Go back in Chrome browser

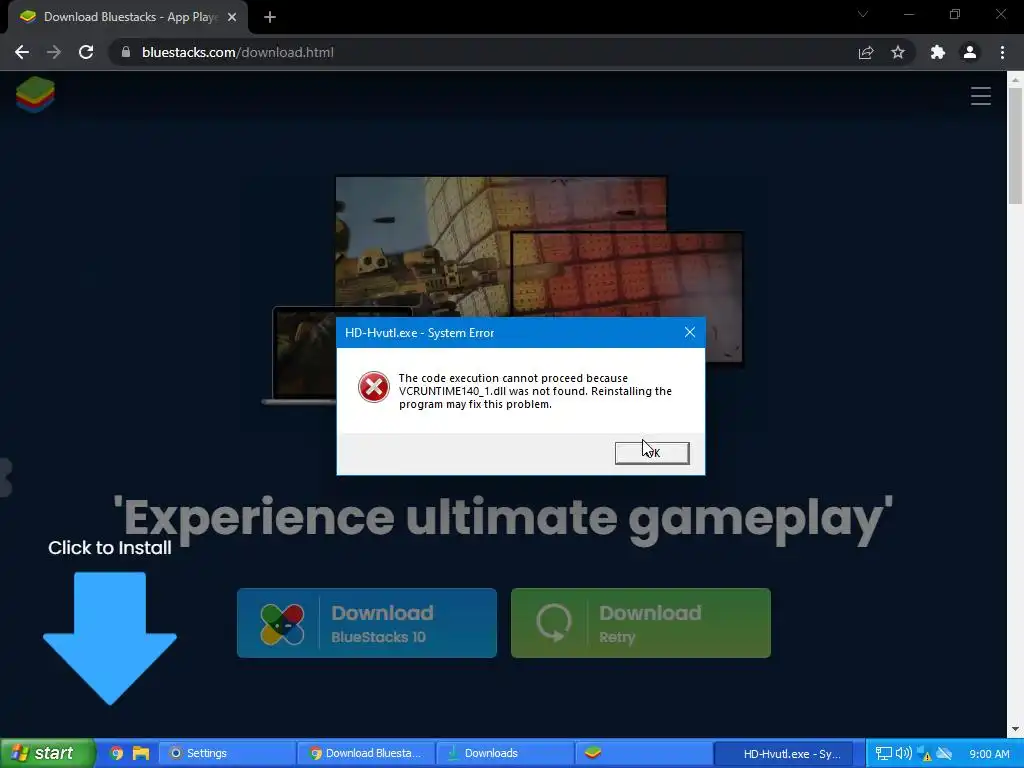[x=22, y=52]
